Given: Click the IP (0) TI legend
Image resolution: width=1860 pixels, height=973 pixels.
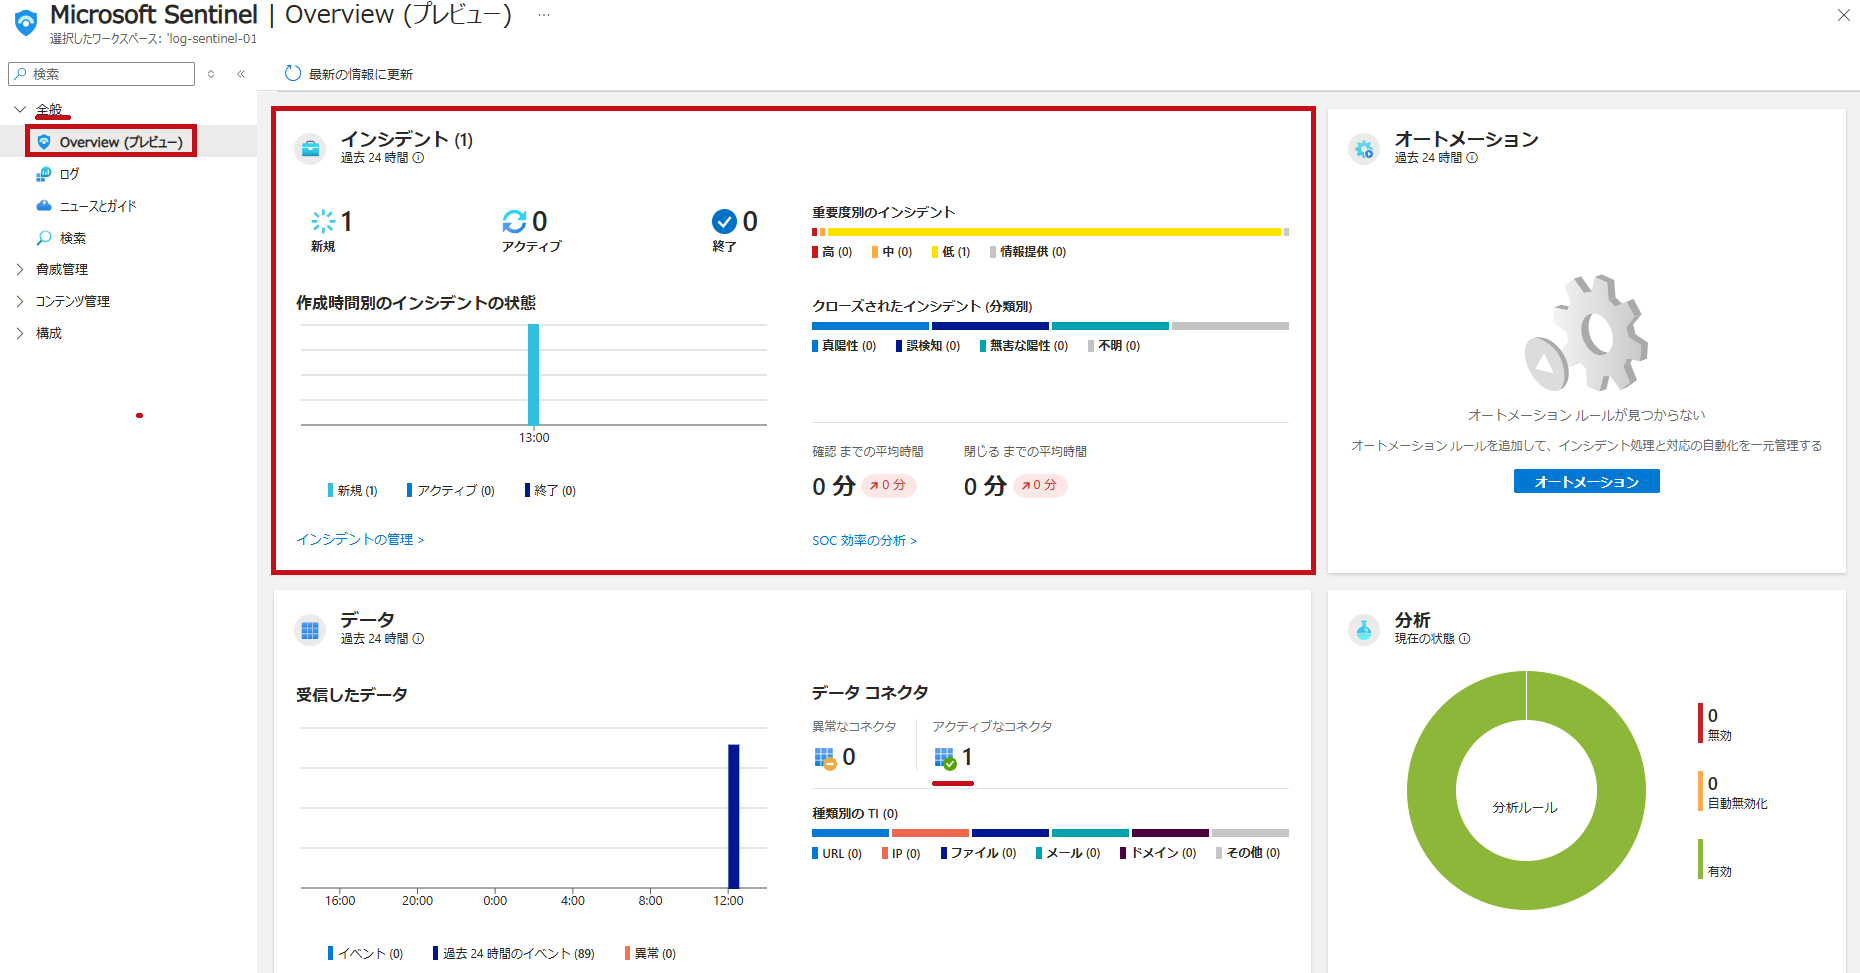Looking at the screenshot, I should click(x=901, y=853).
